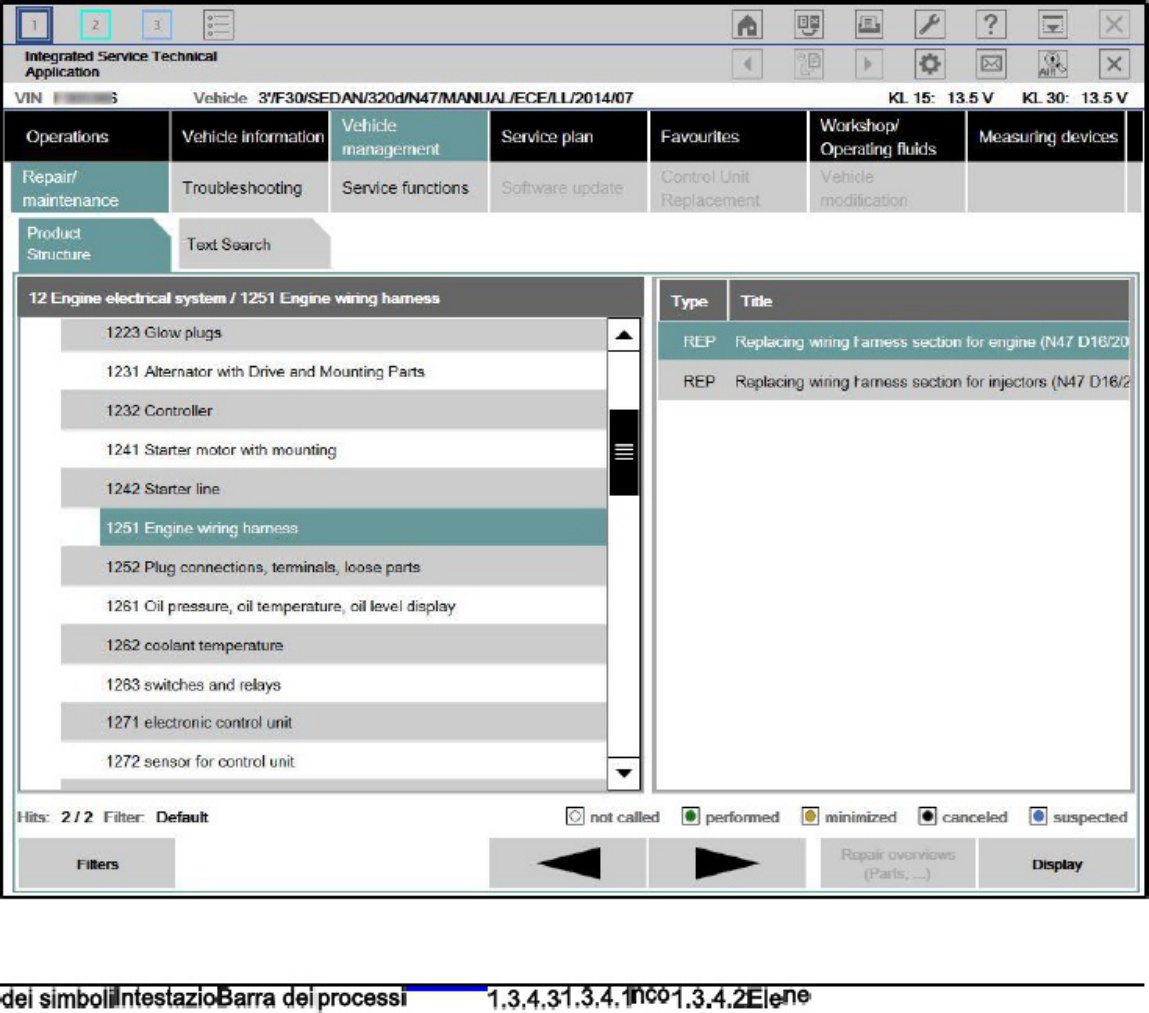Select 1251 Engine wiring harness
Screen dimensions: 1149x1013
tap(353, 528)
